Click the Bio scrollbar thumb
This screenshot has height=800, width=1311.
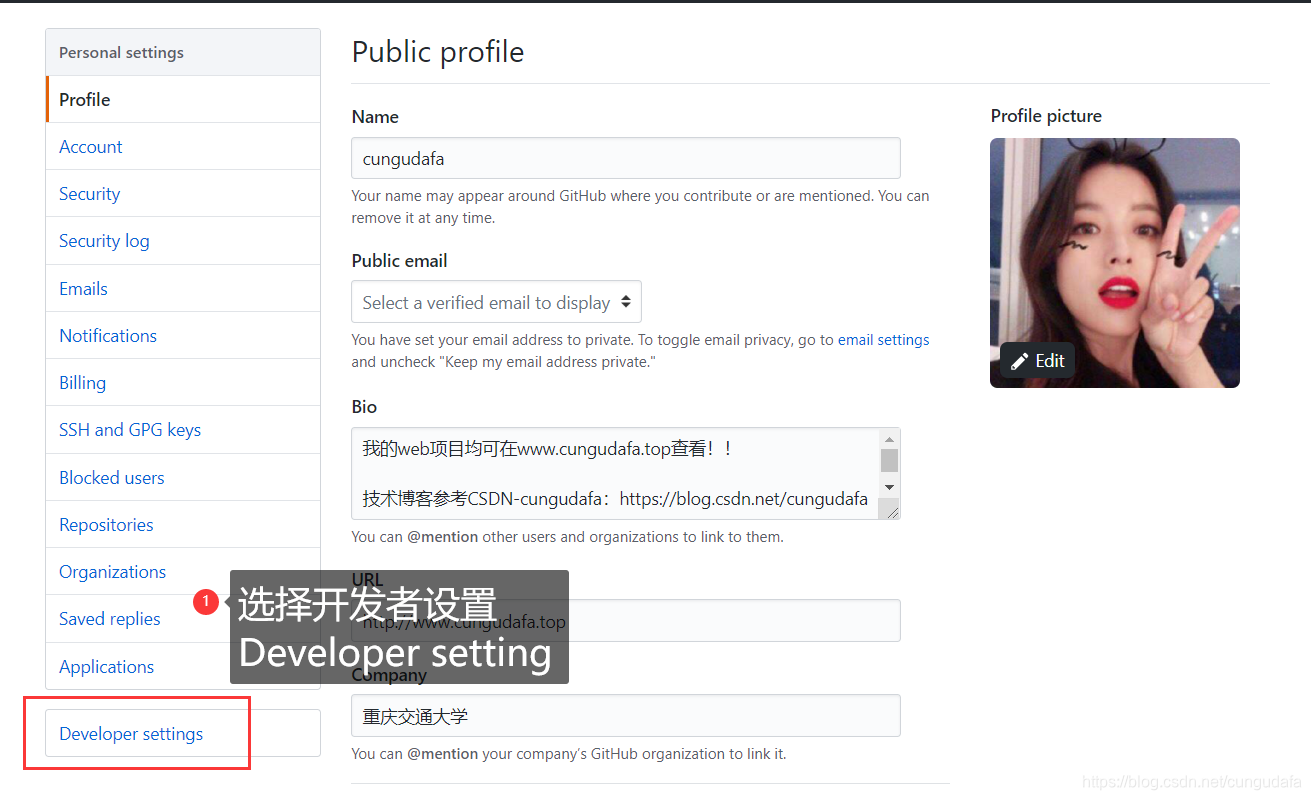pos(889,460)
